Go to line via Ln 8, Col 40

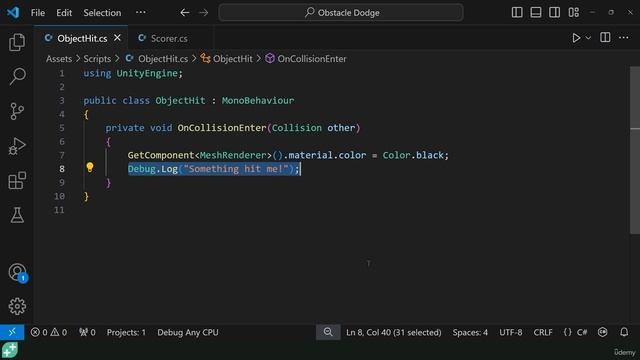pyautogui.click(x=393, y=332)
